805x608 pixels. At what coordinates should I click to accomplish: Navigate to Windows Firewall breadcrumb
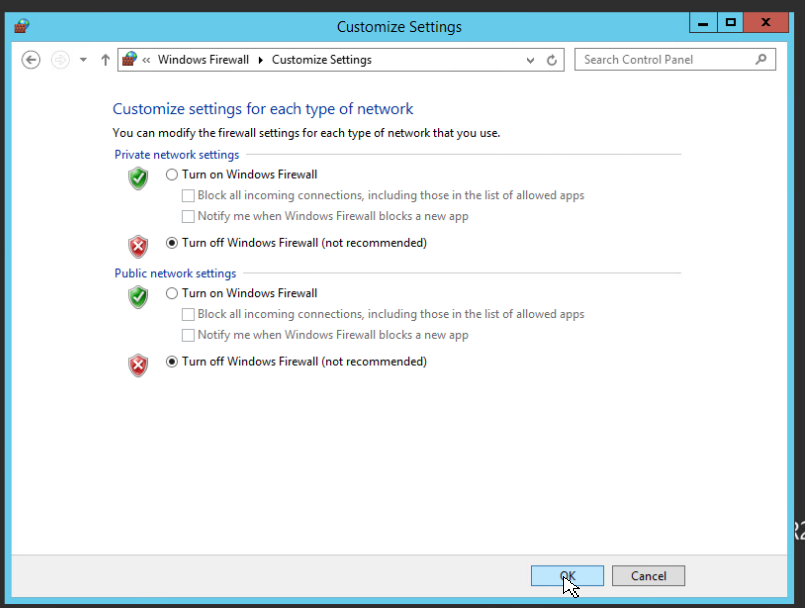click(x=203, y=60)
